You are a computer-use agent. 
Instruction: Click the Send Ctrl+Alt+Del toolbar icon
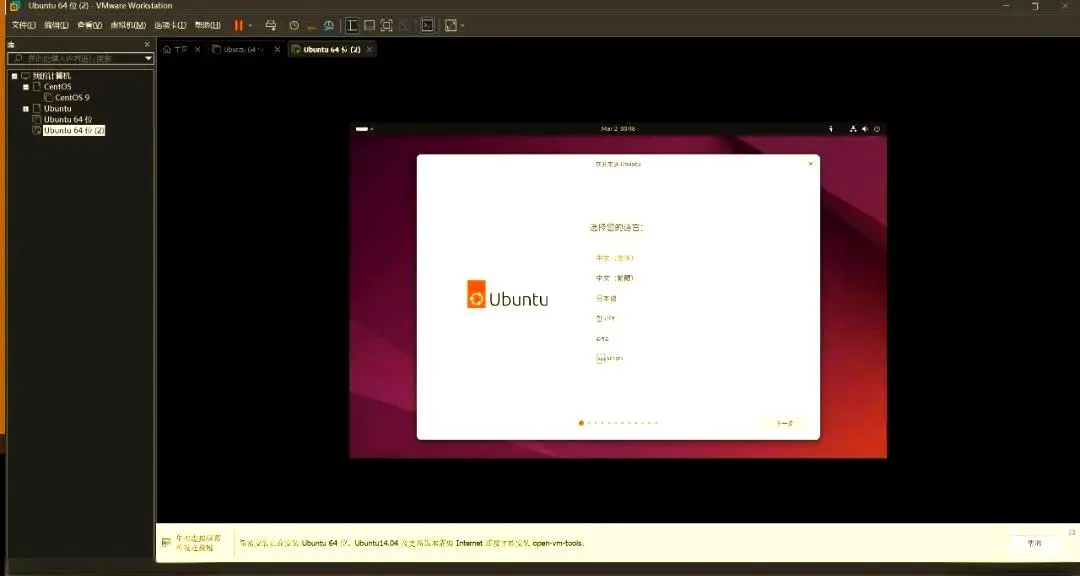[x=271, y=25]
